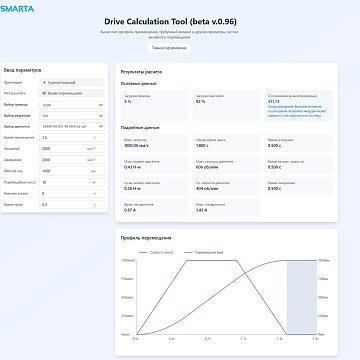Click the clock icon in the calculation method field
Screen dimensions: 360x360
click(45, 93)
